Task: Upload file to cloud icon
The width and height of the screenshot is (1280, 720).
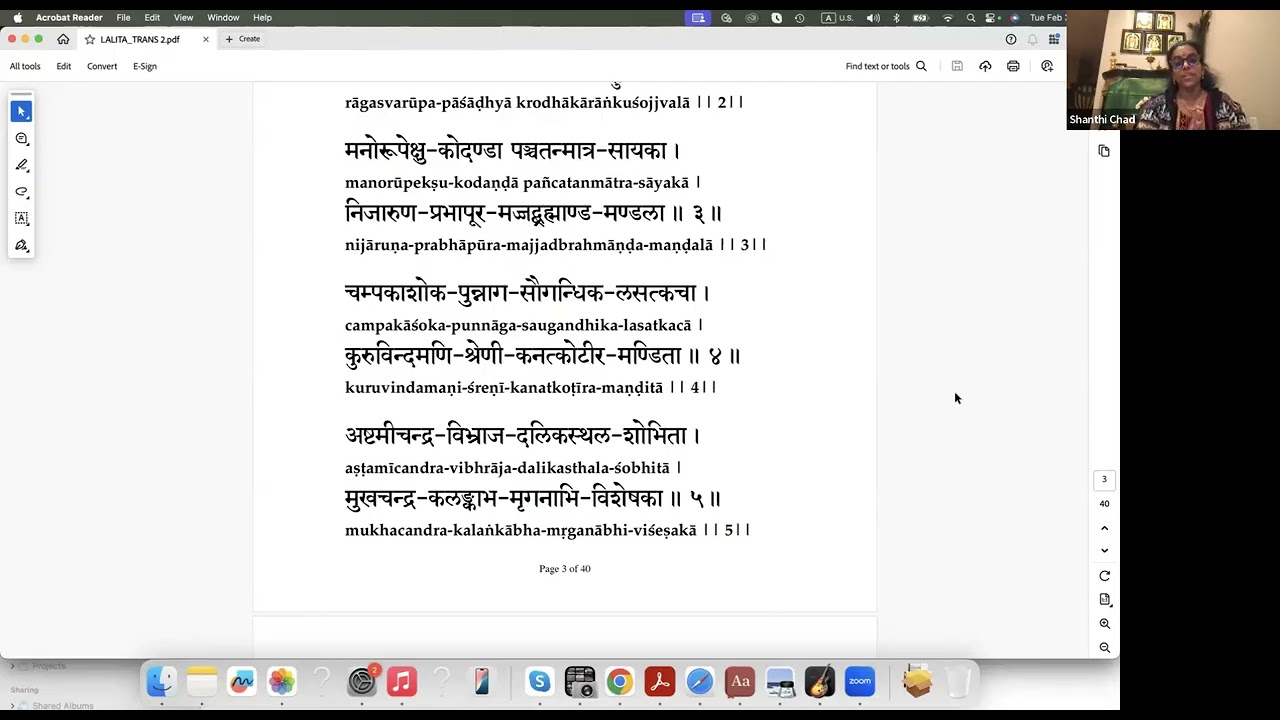Action: pos(985,66)
